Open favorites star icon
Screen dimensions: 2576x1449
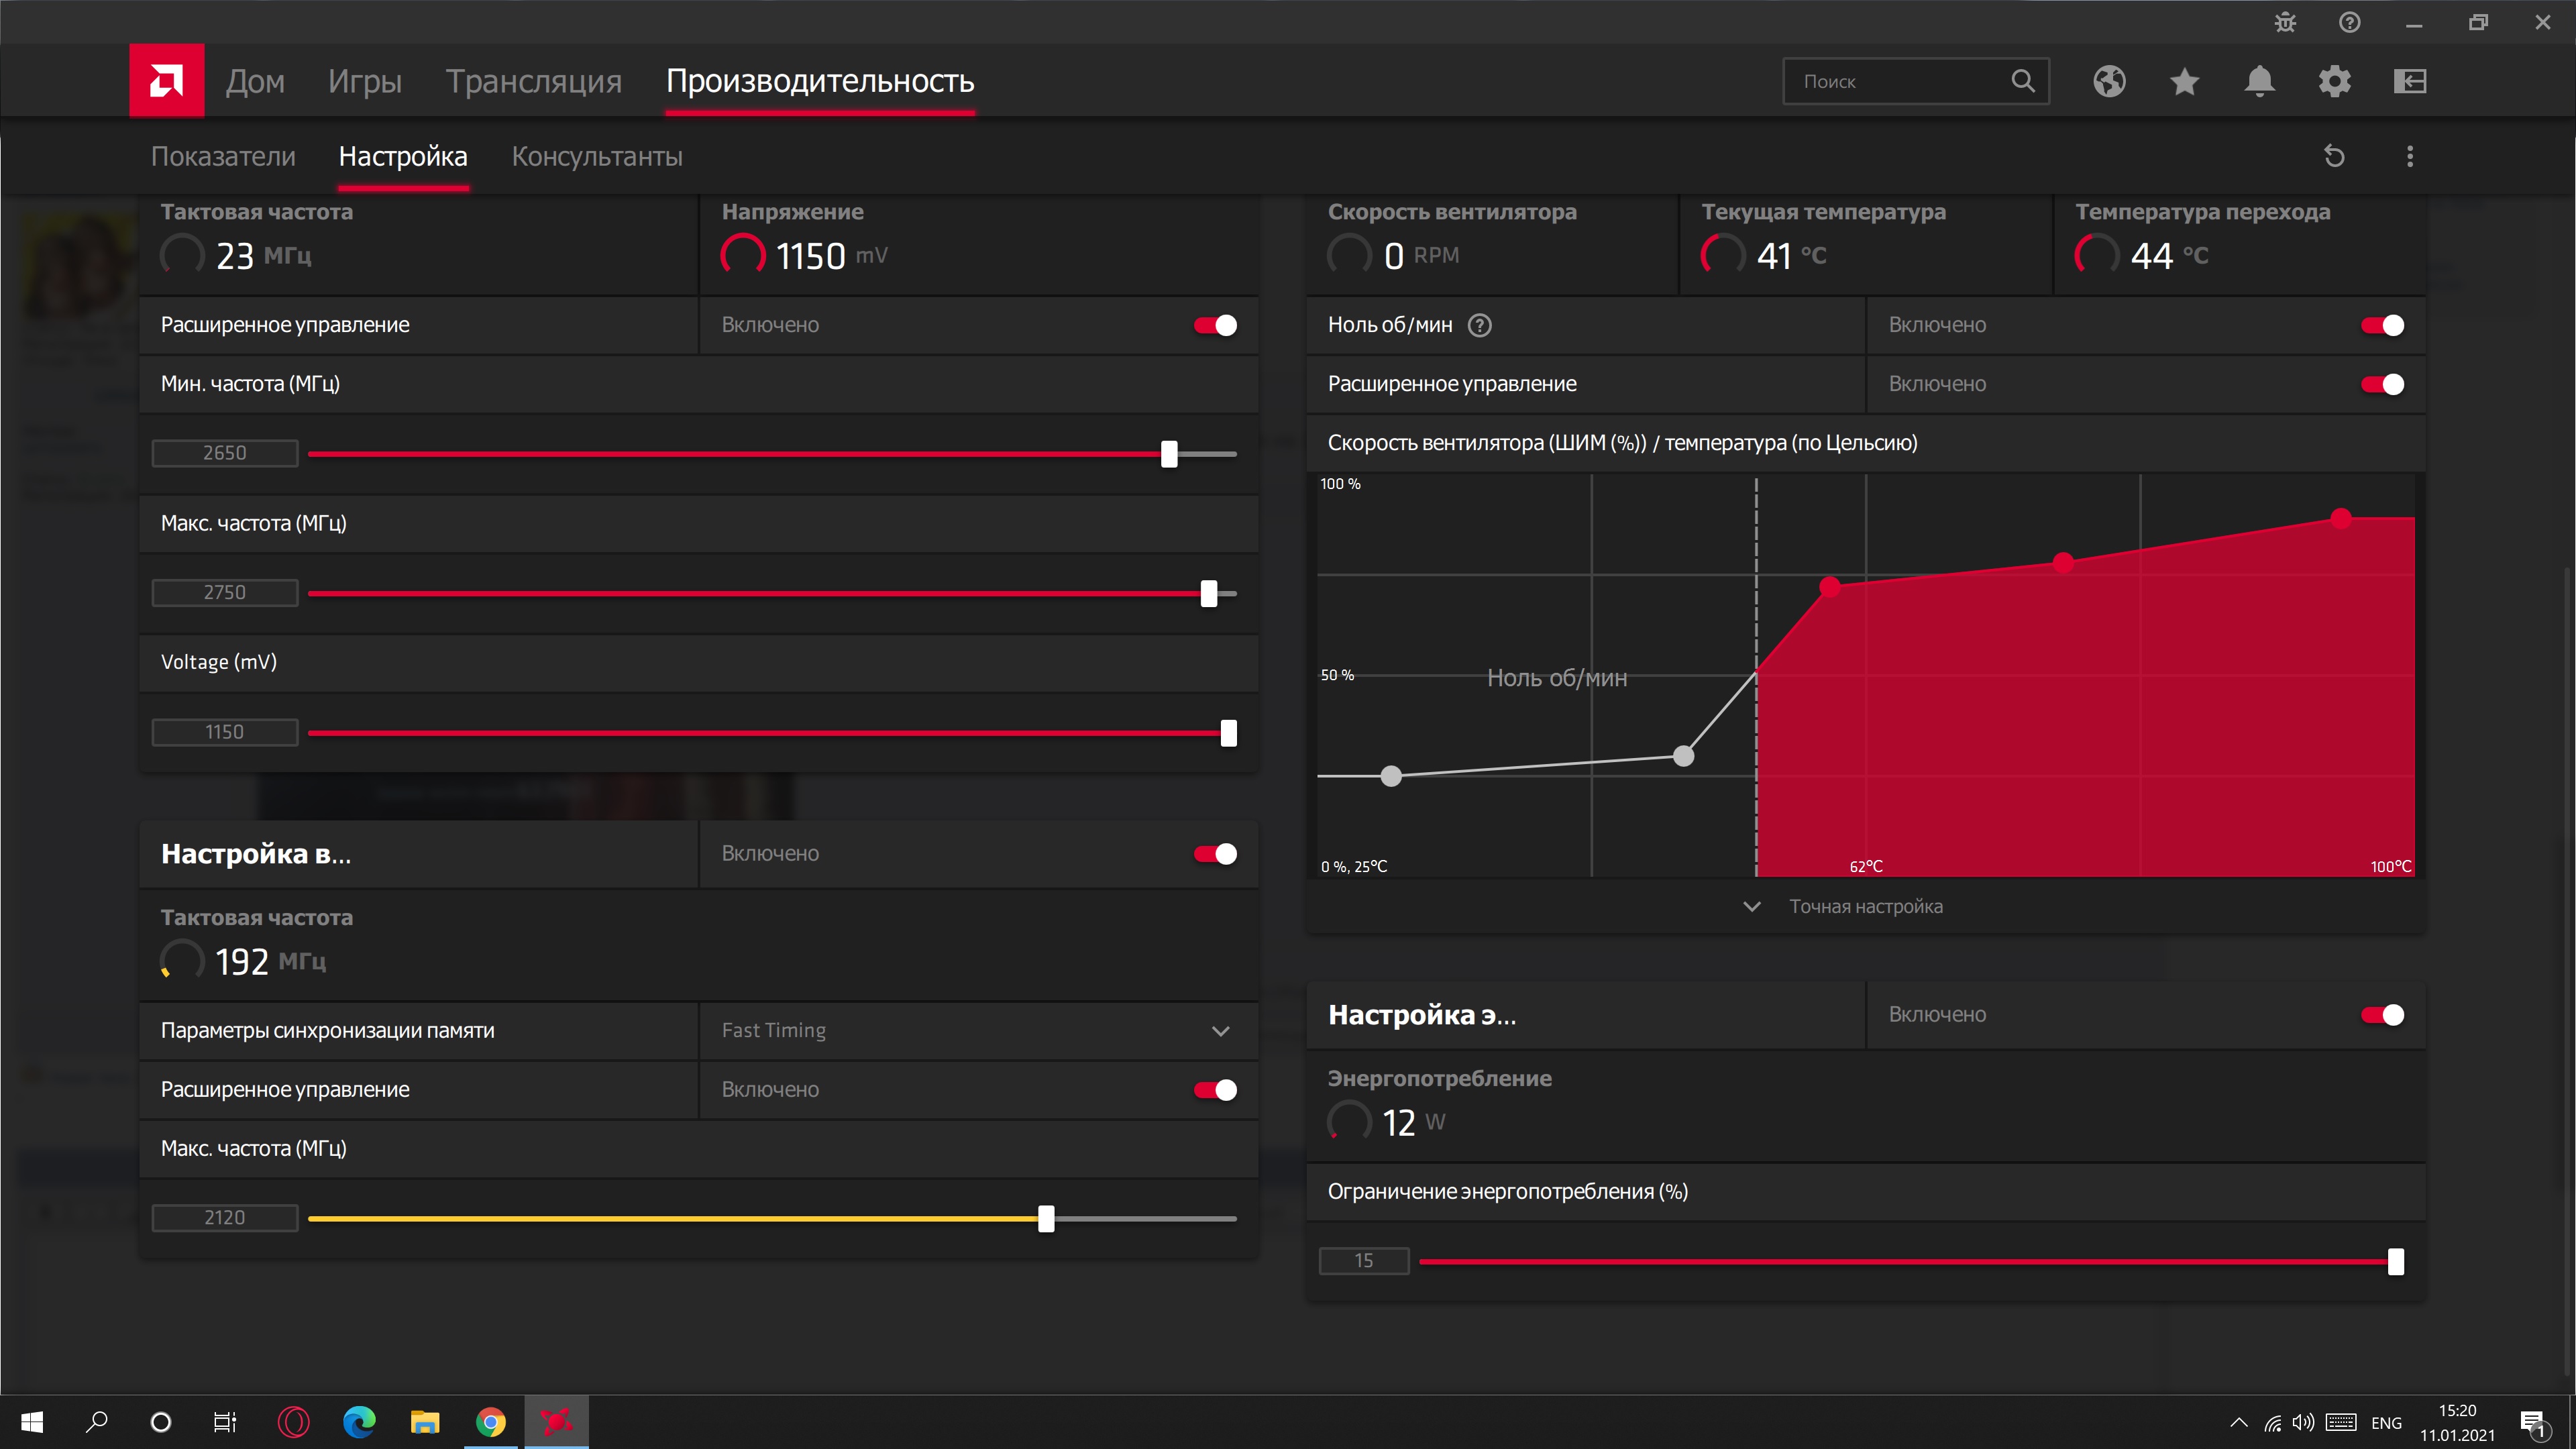click(2184, 81)
